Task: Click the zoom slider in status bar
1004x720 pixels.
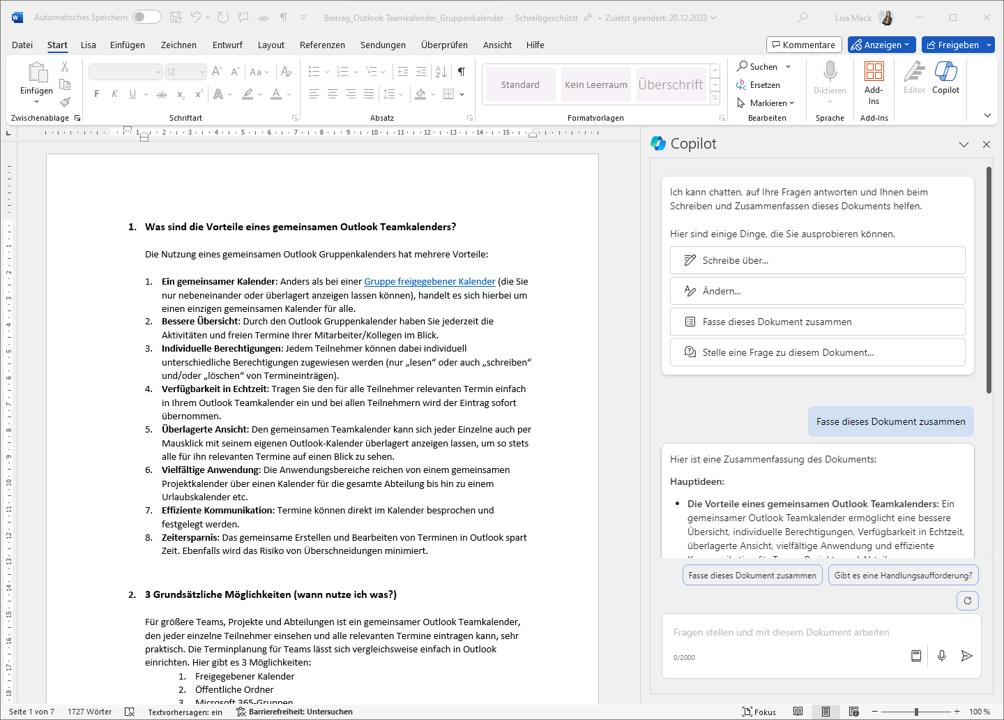Action: pos(916,712)
